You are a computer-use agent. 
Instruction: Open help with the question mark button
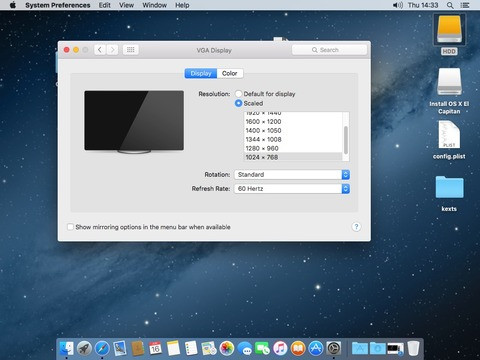[356, 227]
